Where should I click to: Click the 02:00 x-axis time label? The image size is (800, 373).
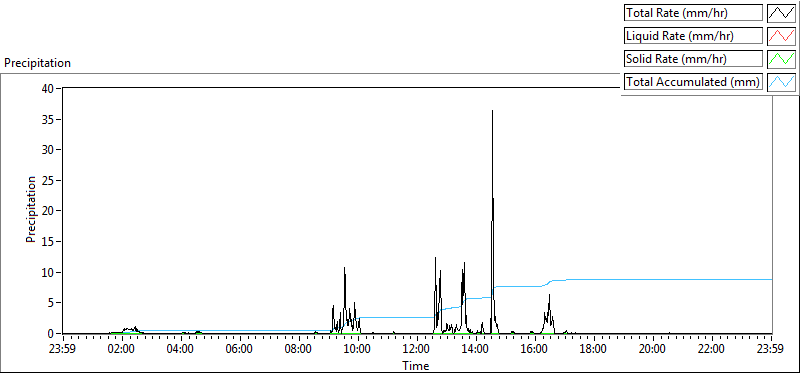click(122, 350)
